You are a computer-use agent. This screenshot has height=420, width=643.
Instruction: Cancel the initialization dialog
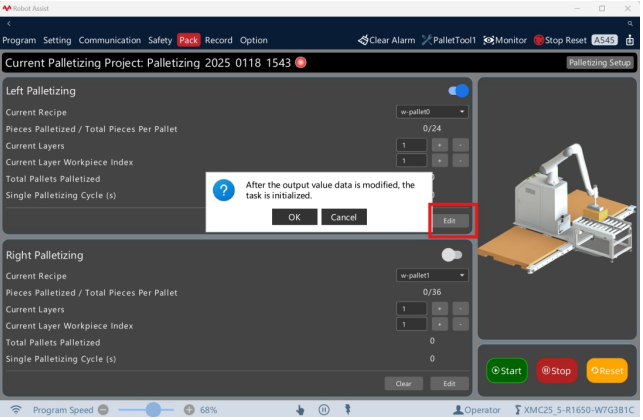pos(344,217)
